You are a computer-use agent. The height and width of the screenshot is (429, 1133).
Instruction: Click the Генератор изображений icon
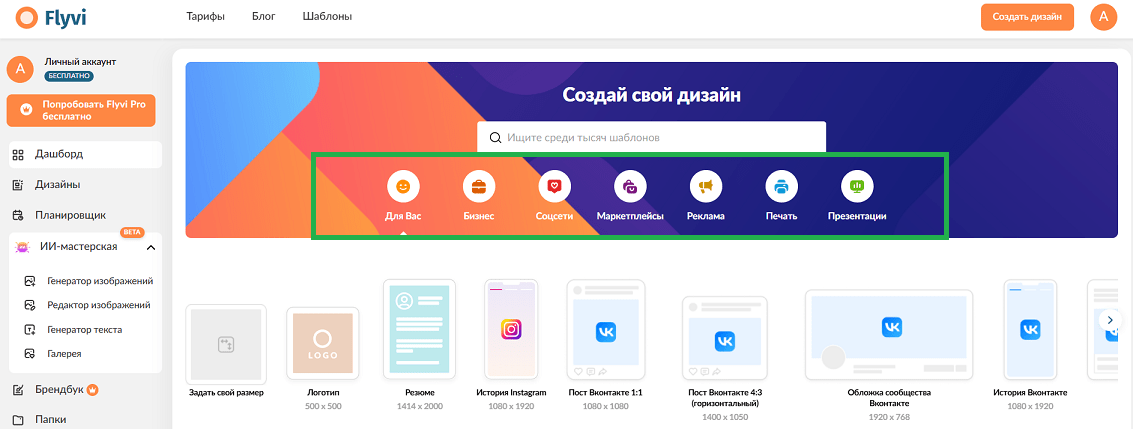tap(30, 281)
